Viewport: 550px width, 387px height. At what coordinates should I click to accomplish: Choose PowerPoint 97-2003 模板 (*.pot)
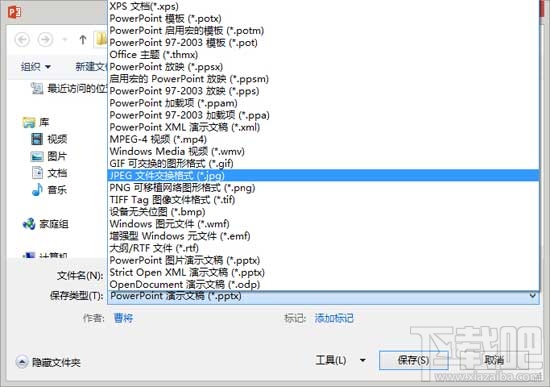click(323, 42)
